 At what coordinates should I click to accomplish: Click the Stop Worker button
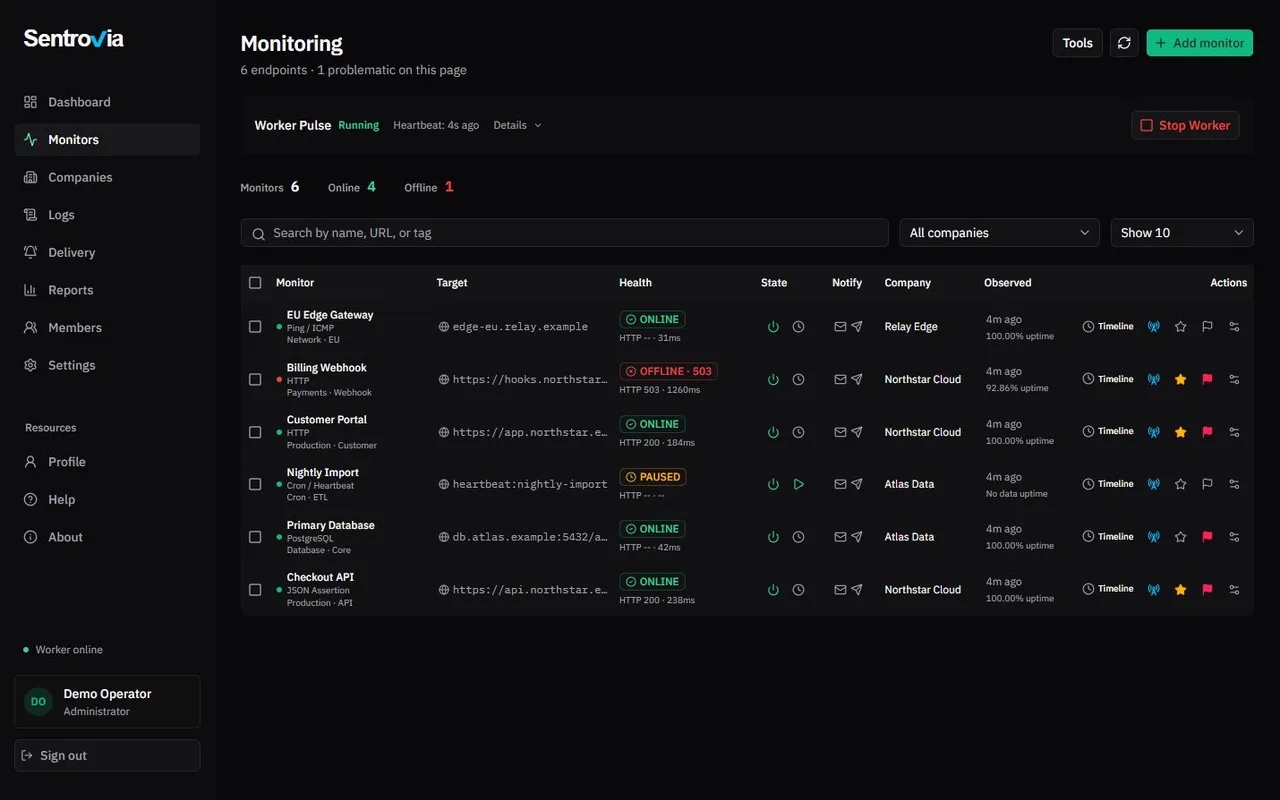pos(1185,125)
